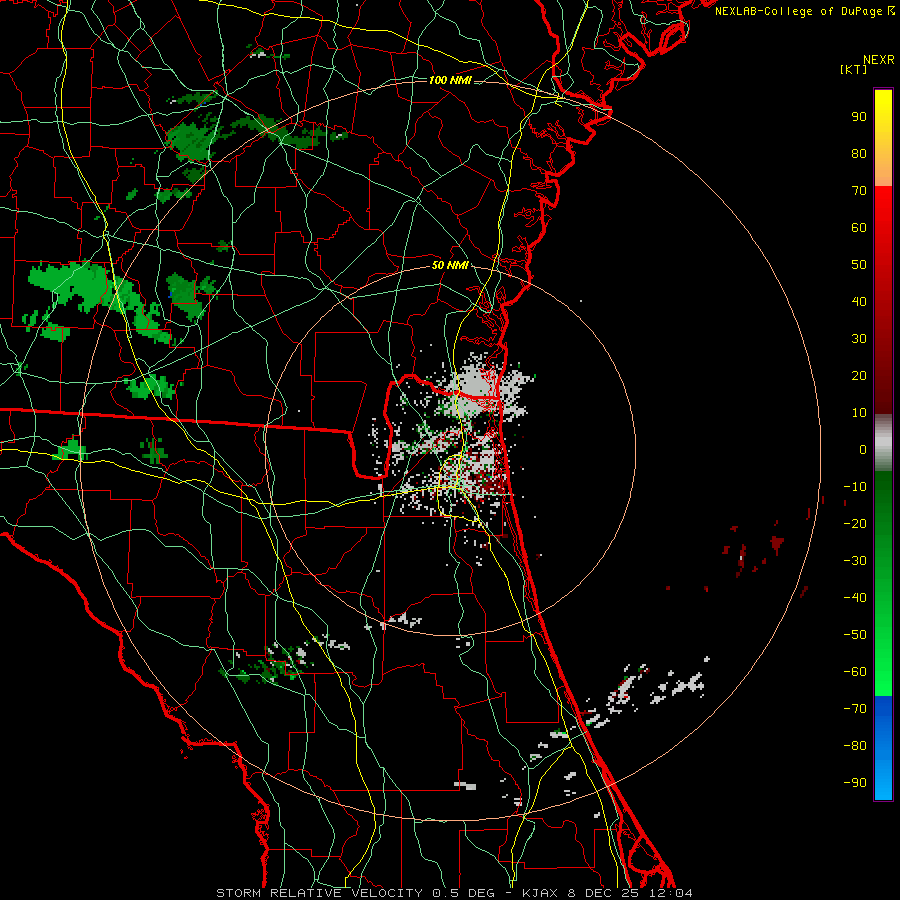Click the 90 value on velocity scale
The image size is (900, 900).
[859, 117]
